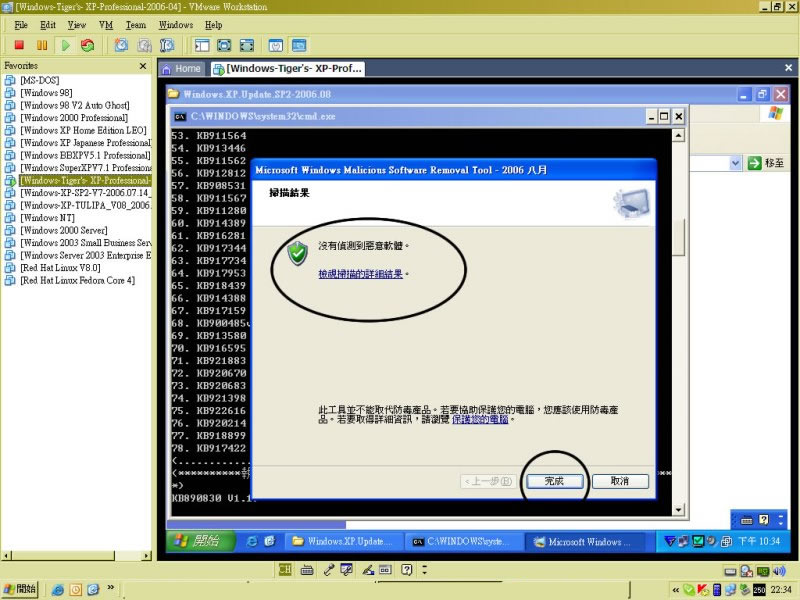Click guest 開始 Start button
The image size is (800, 600).
200,541
